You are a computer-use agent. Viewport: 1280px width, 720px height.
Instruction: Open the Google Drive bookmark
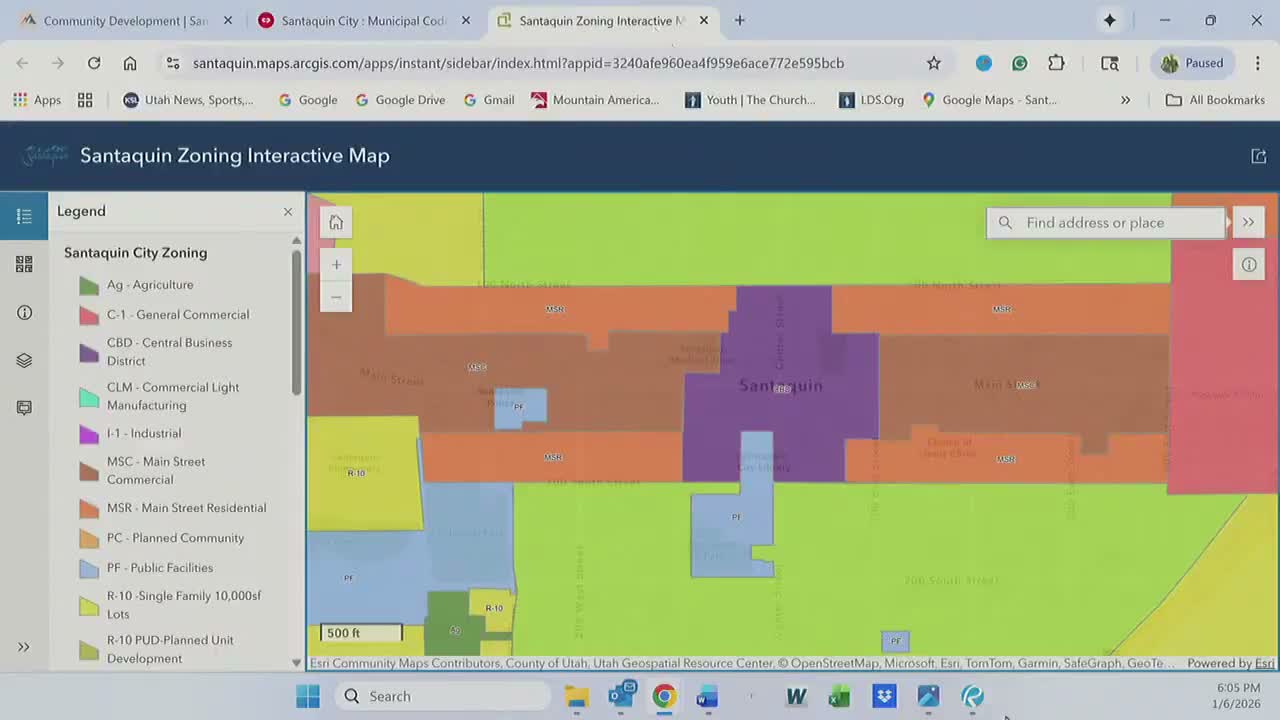coord(400,100)
